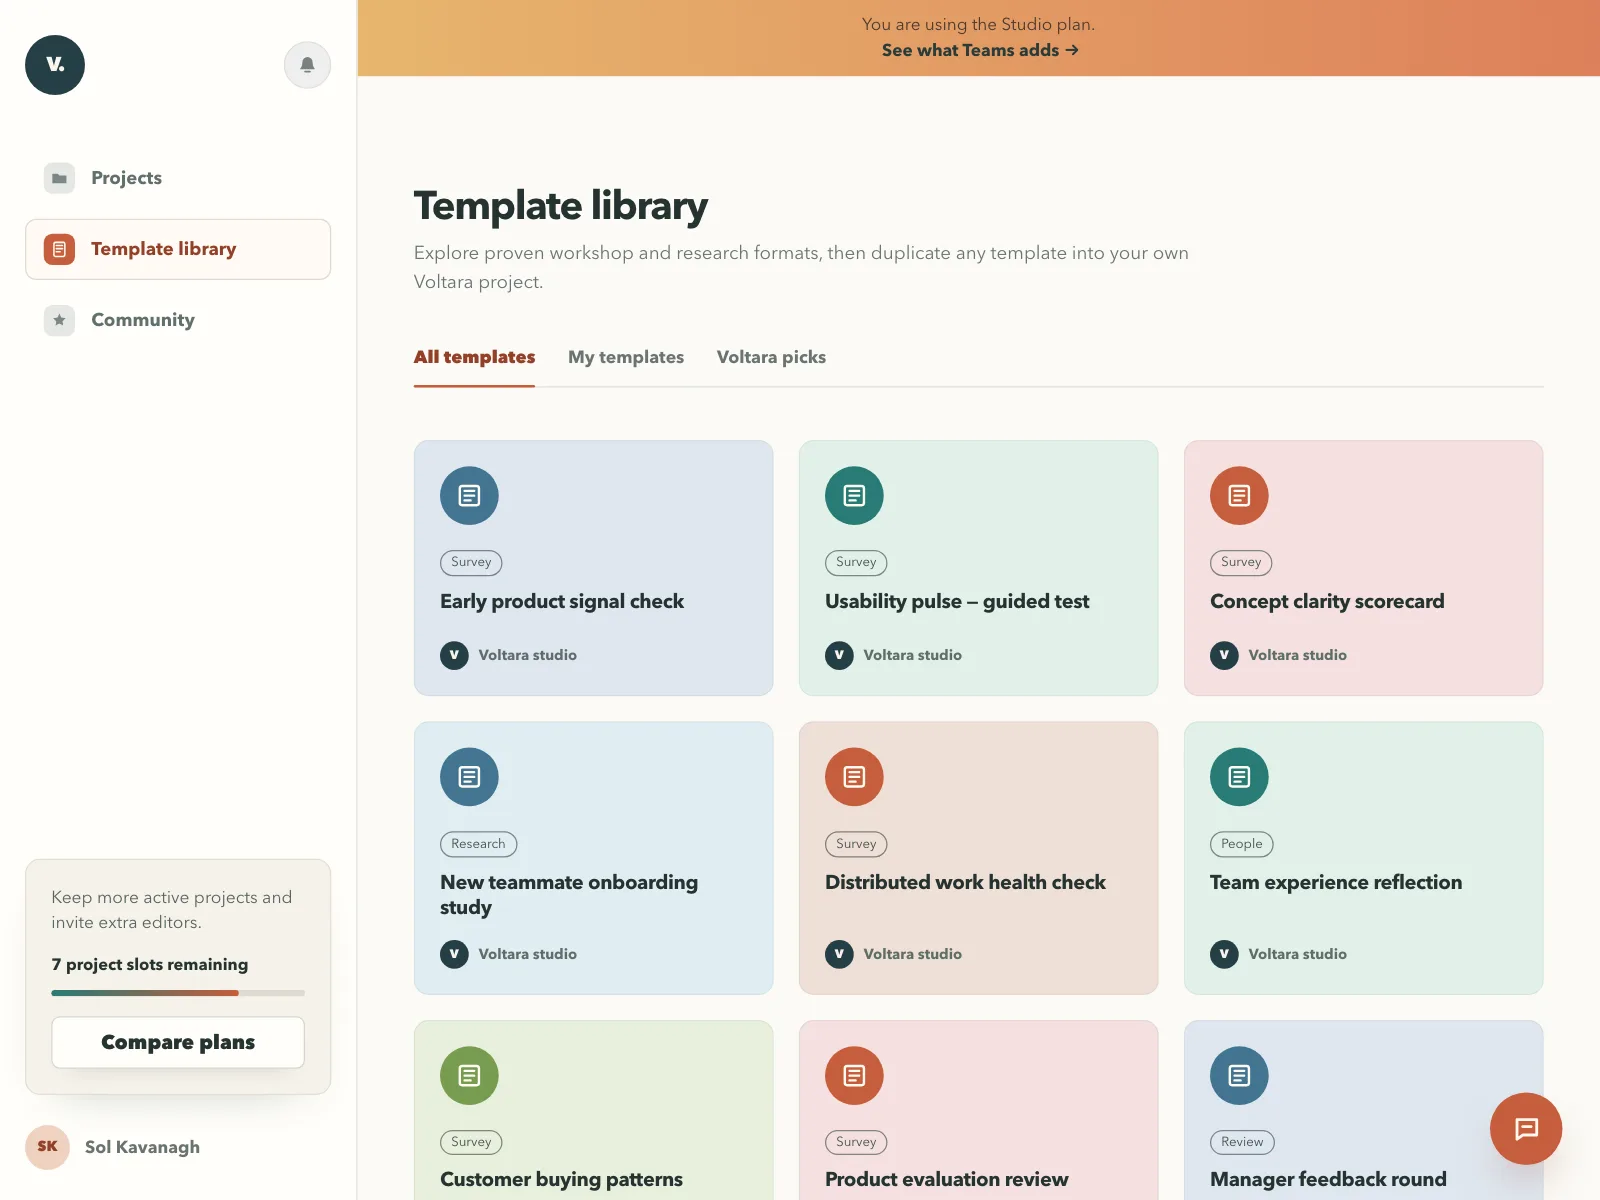Click the Product evaluation review icon
Screen dimensions: 1600x1200
(854, 1075)
